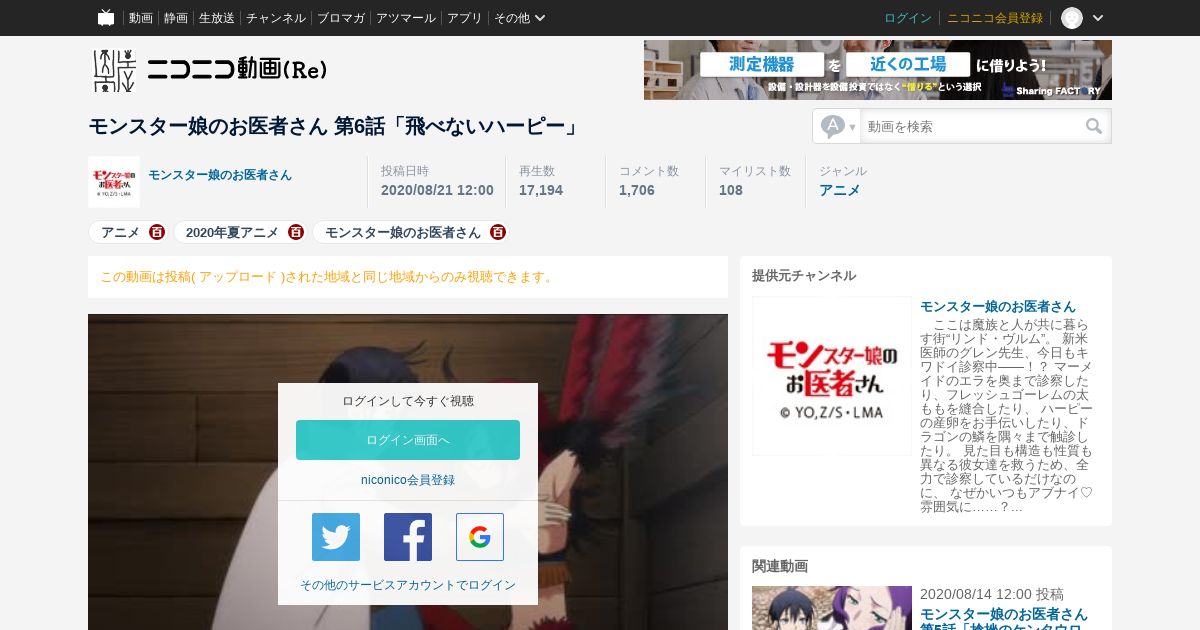Open the provider channel title link モンスター娘のお医者さん
The width and height of the screenshot is (1200, 630).
point(998,306)
